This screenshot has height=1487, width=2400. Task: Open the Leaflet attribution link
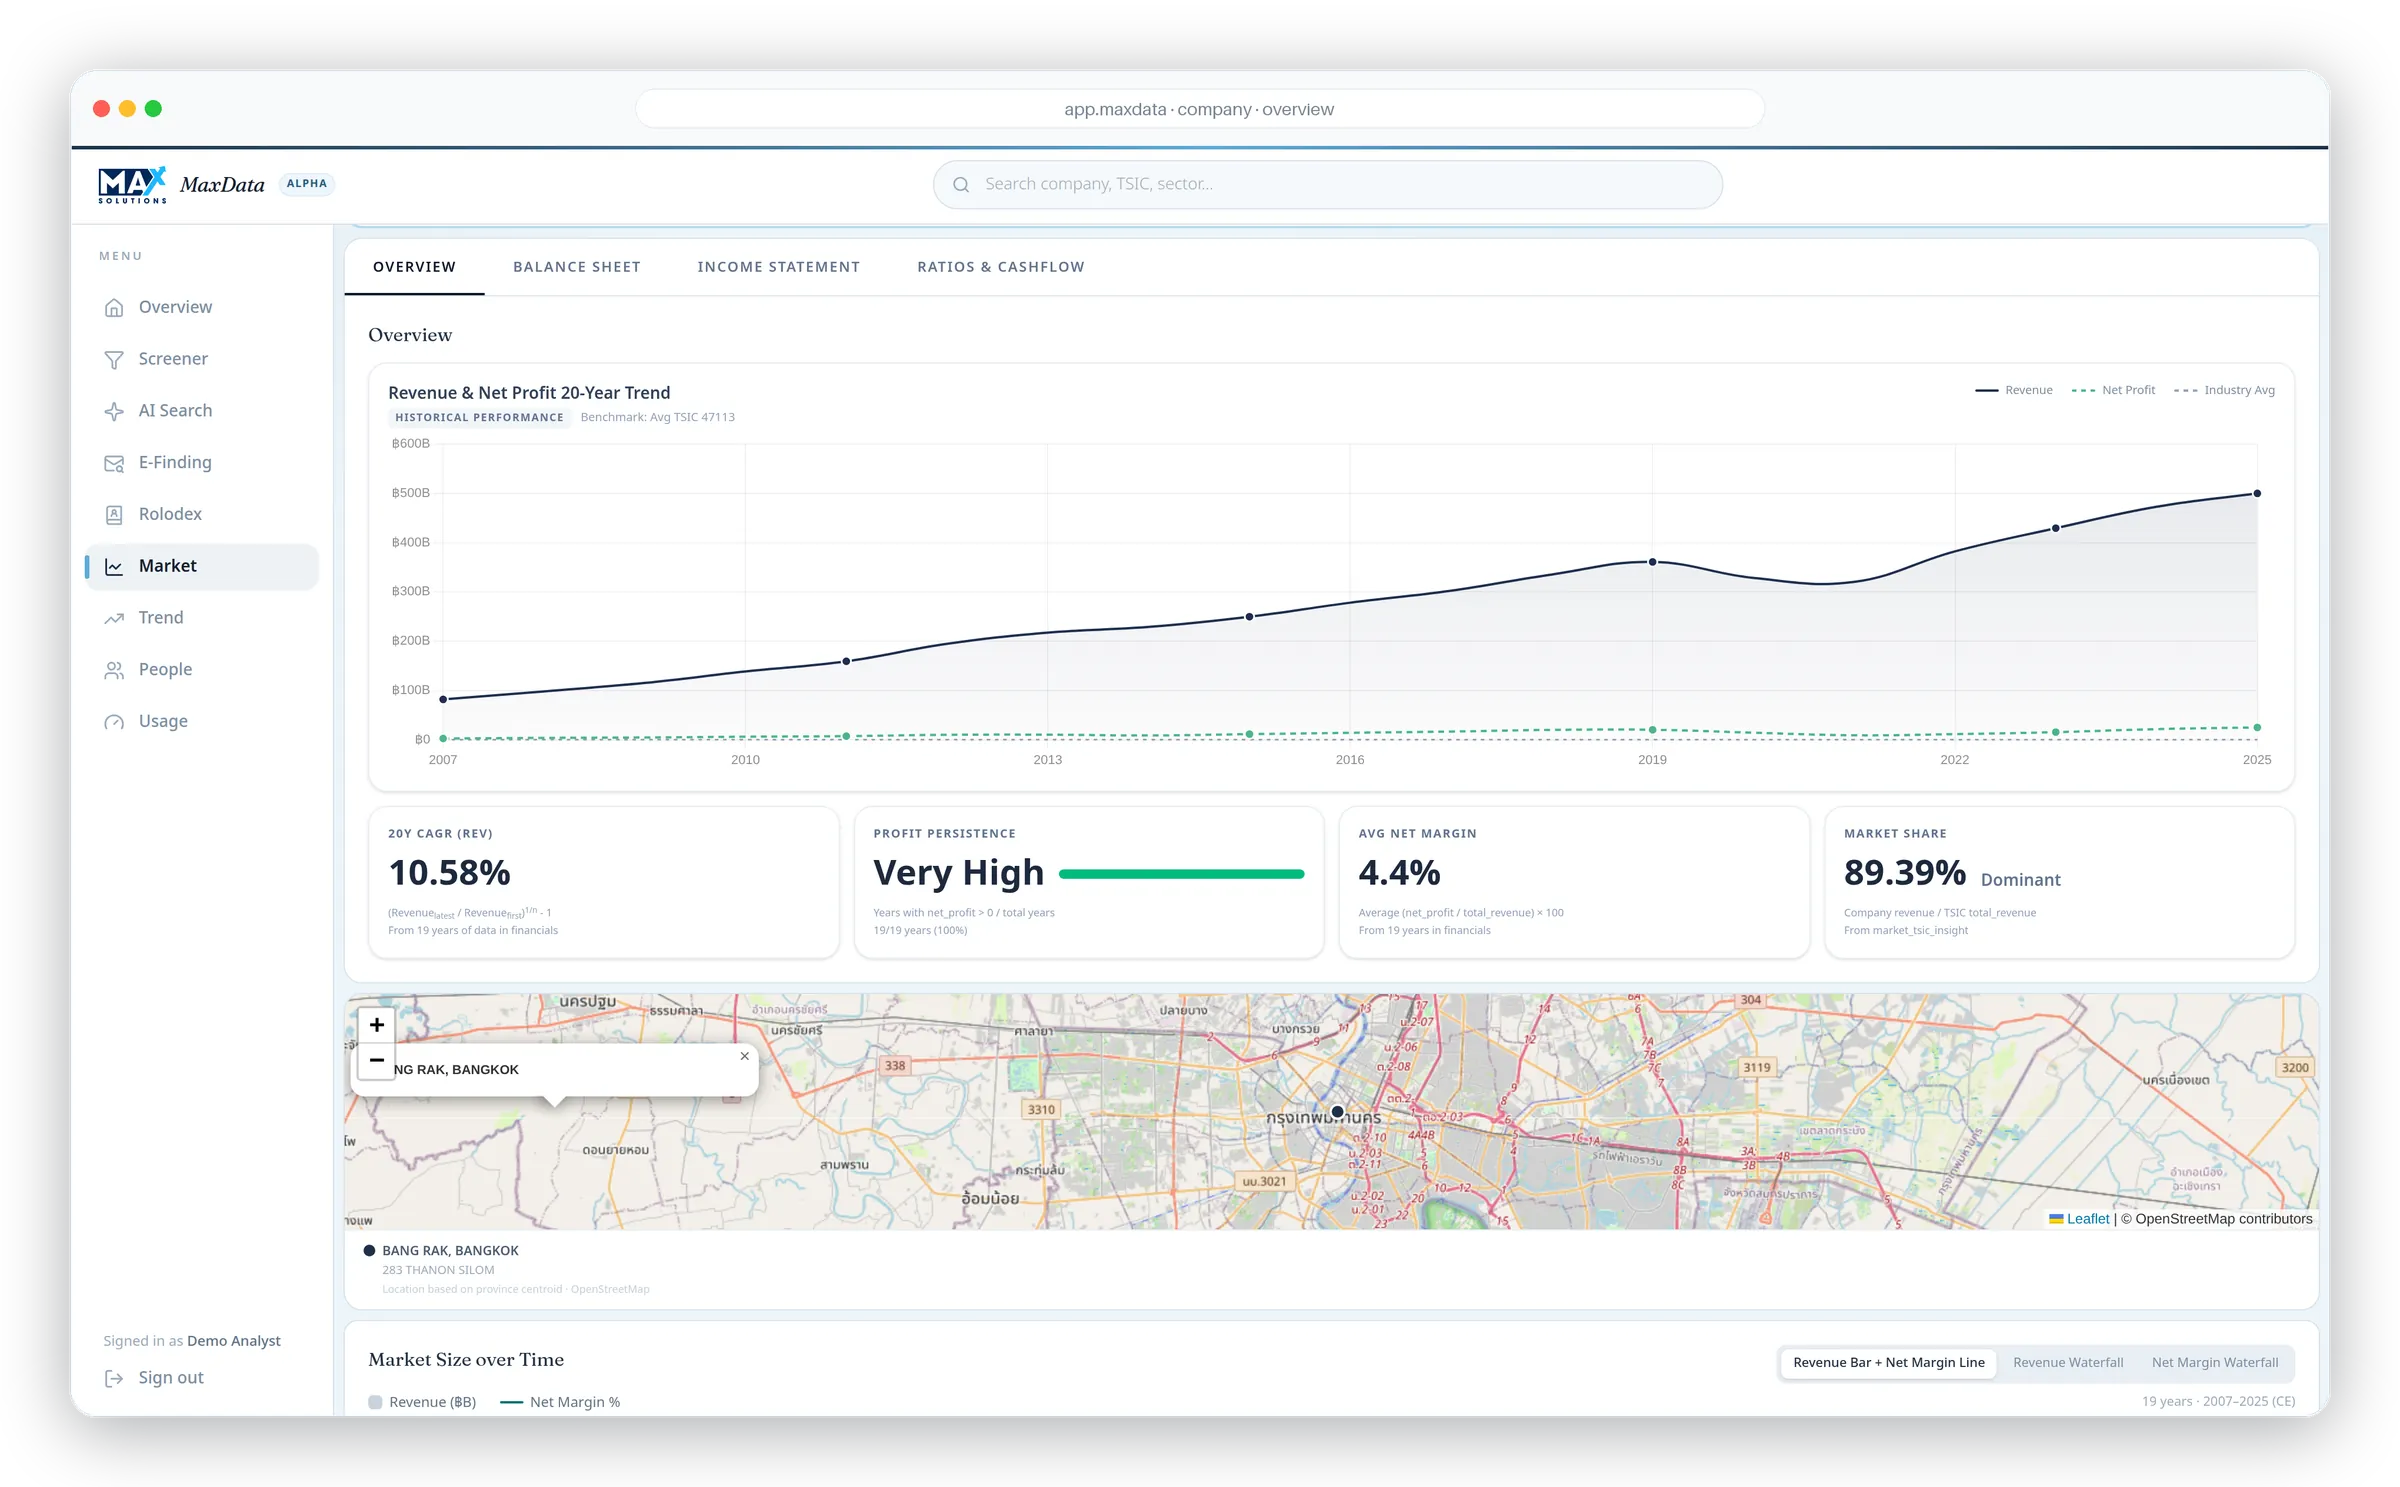click(2087, 1218)
